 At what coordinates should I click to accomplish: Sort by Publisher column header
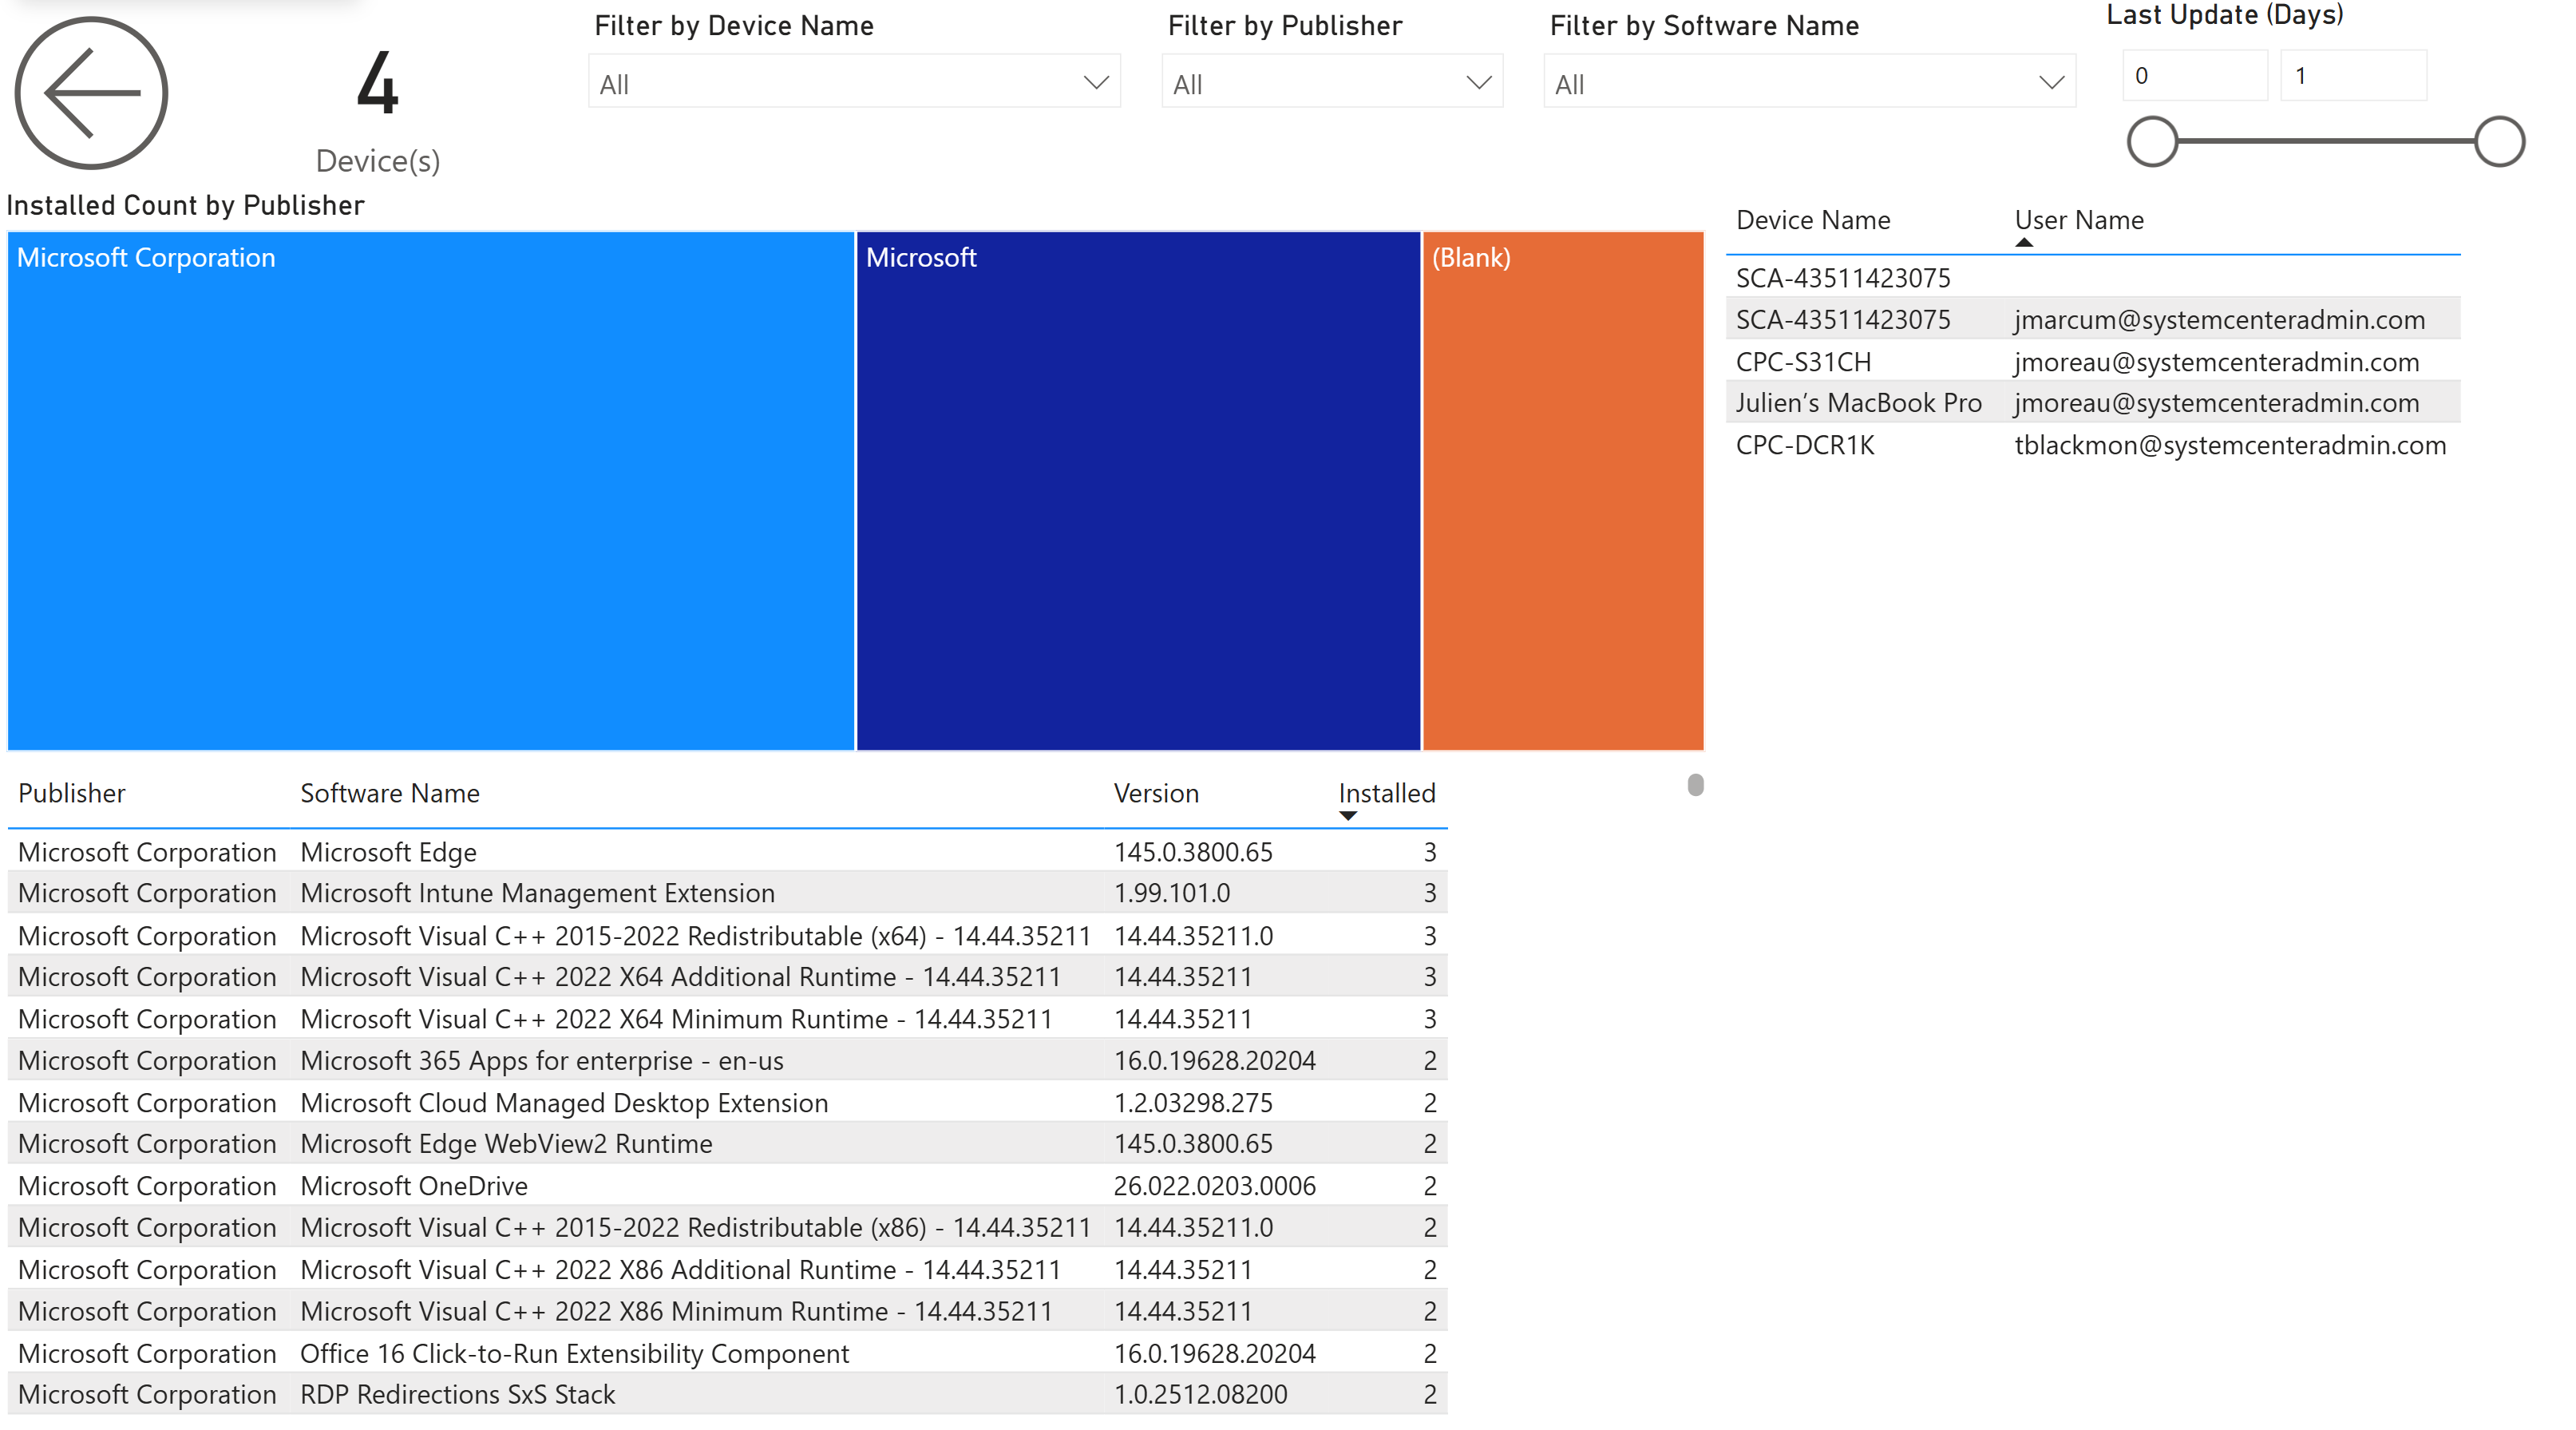point(72,794)
